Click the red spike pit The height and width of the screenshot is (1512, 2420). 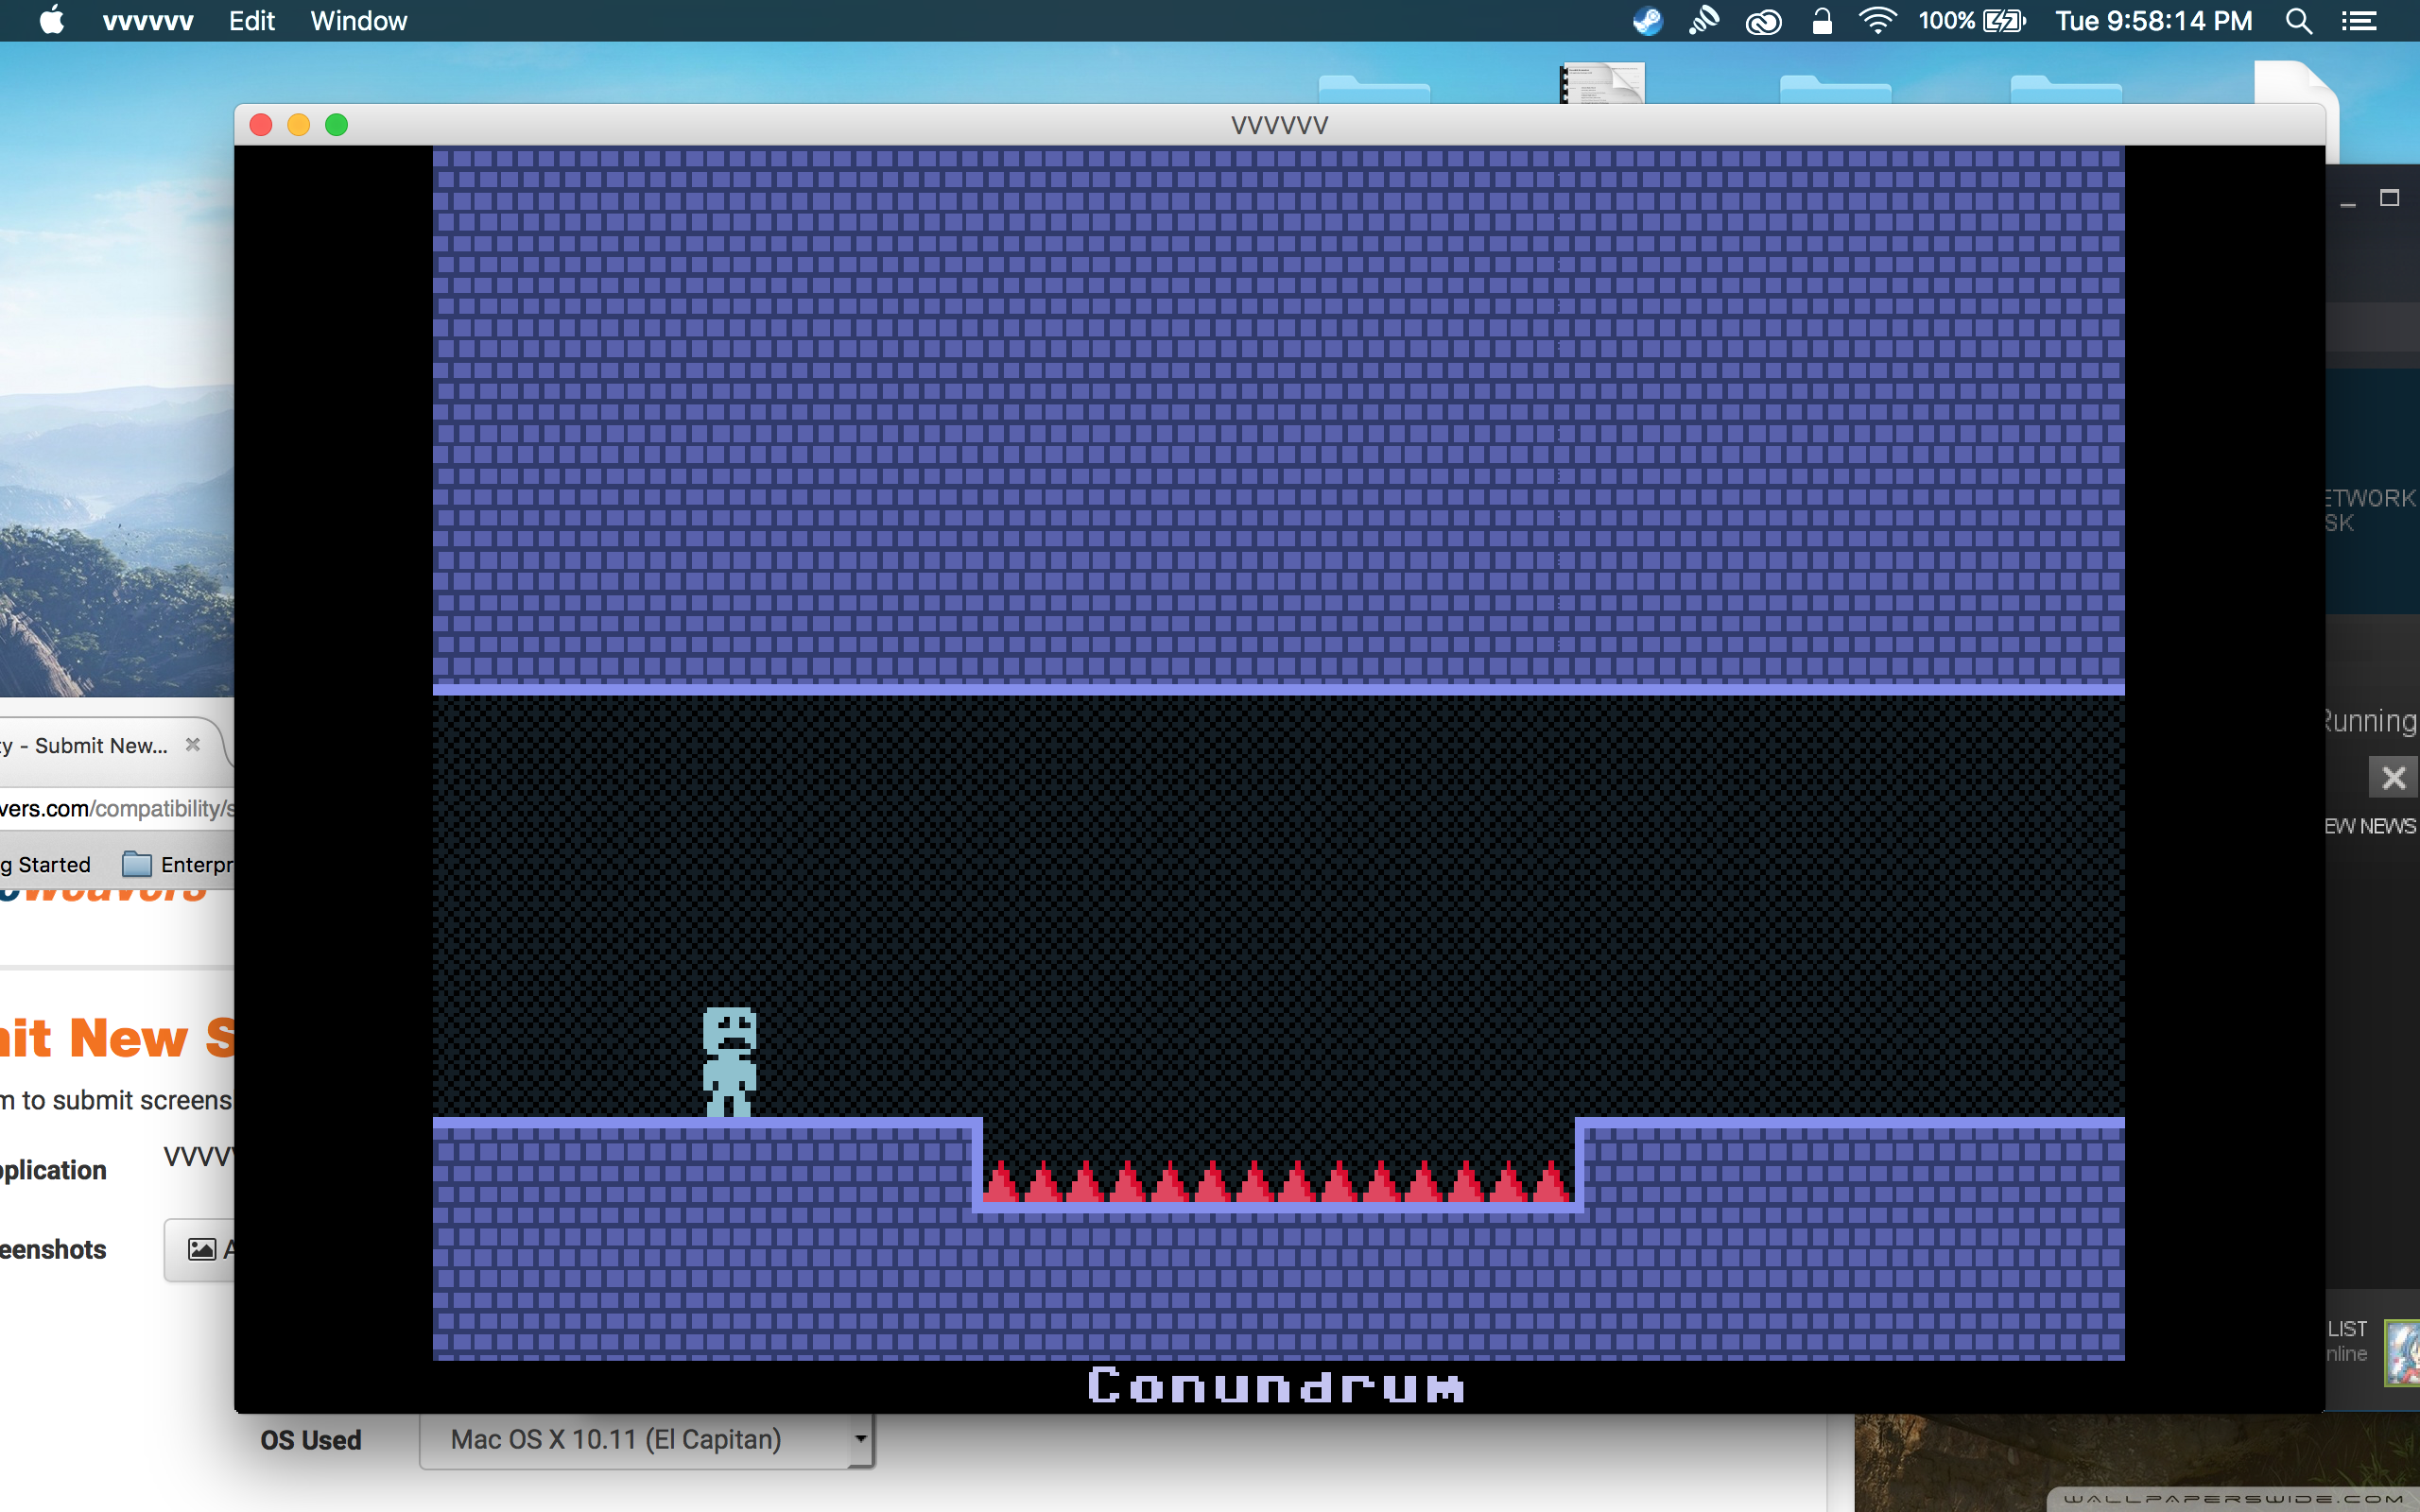tap(1278, 1181)
